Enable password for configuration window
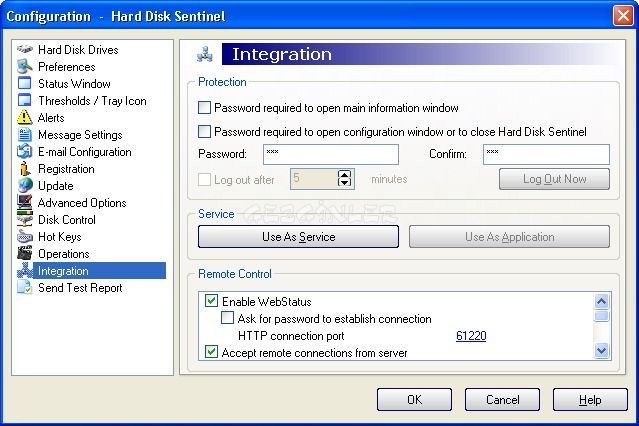 tap(204, 132)
